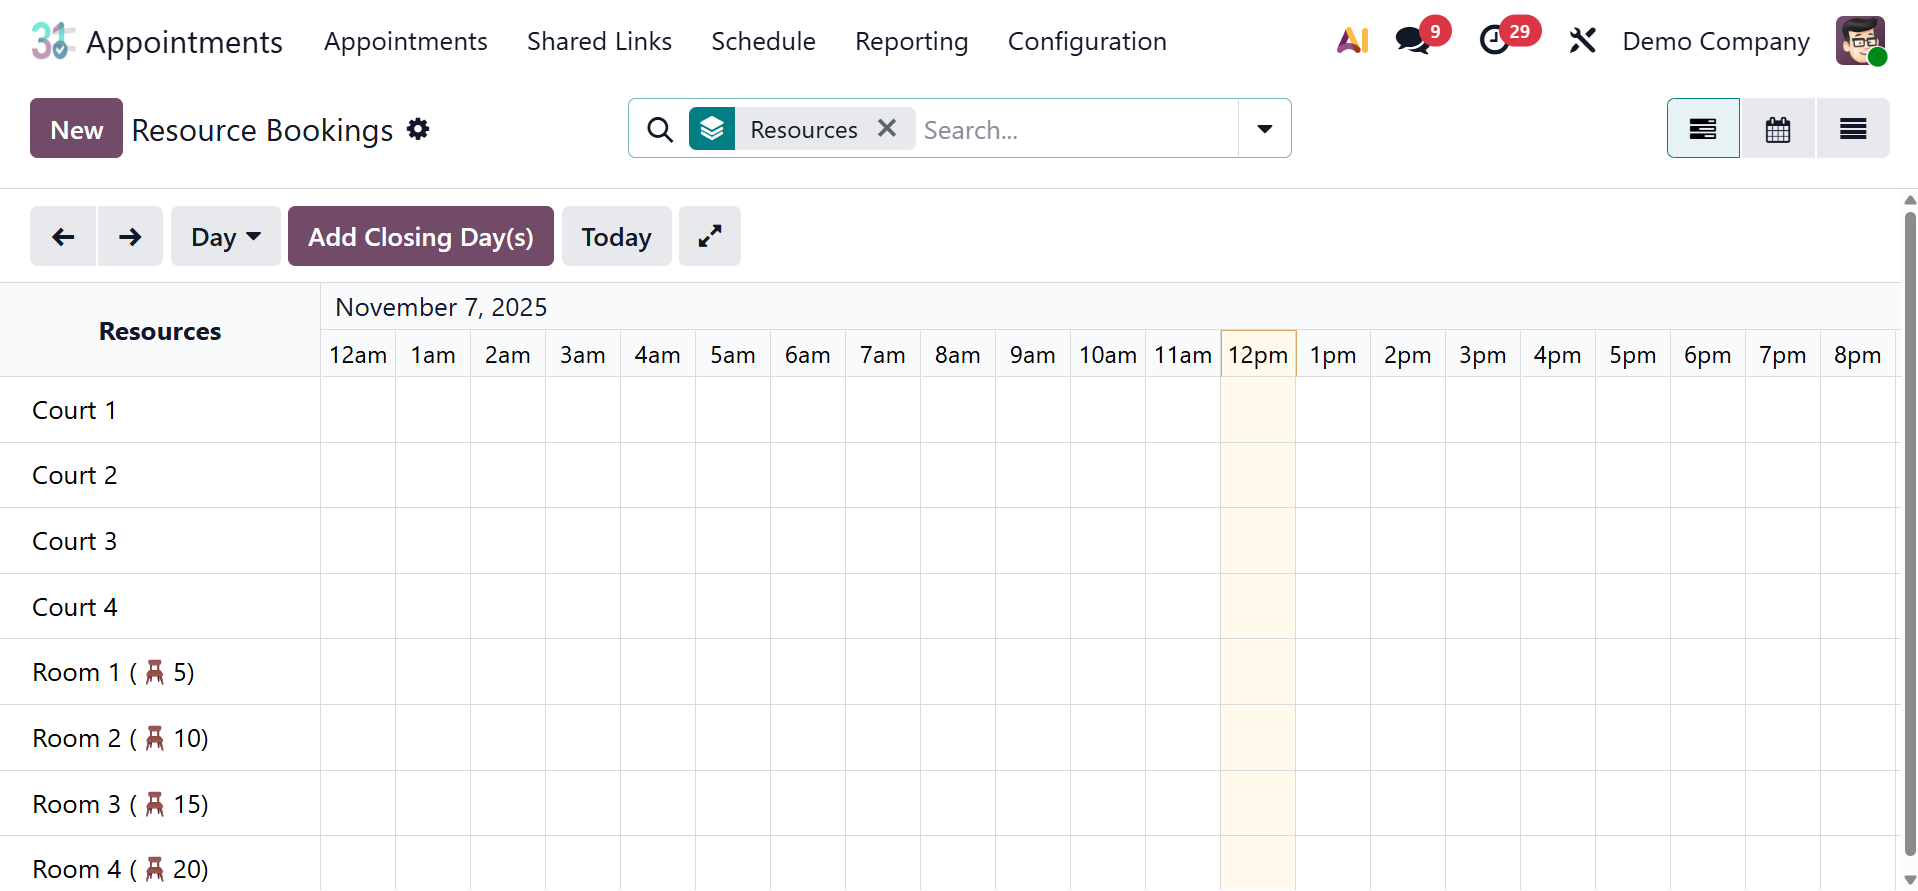Open the activities clock icon
1918x891 pixels.
click(x=1495, y=41)
